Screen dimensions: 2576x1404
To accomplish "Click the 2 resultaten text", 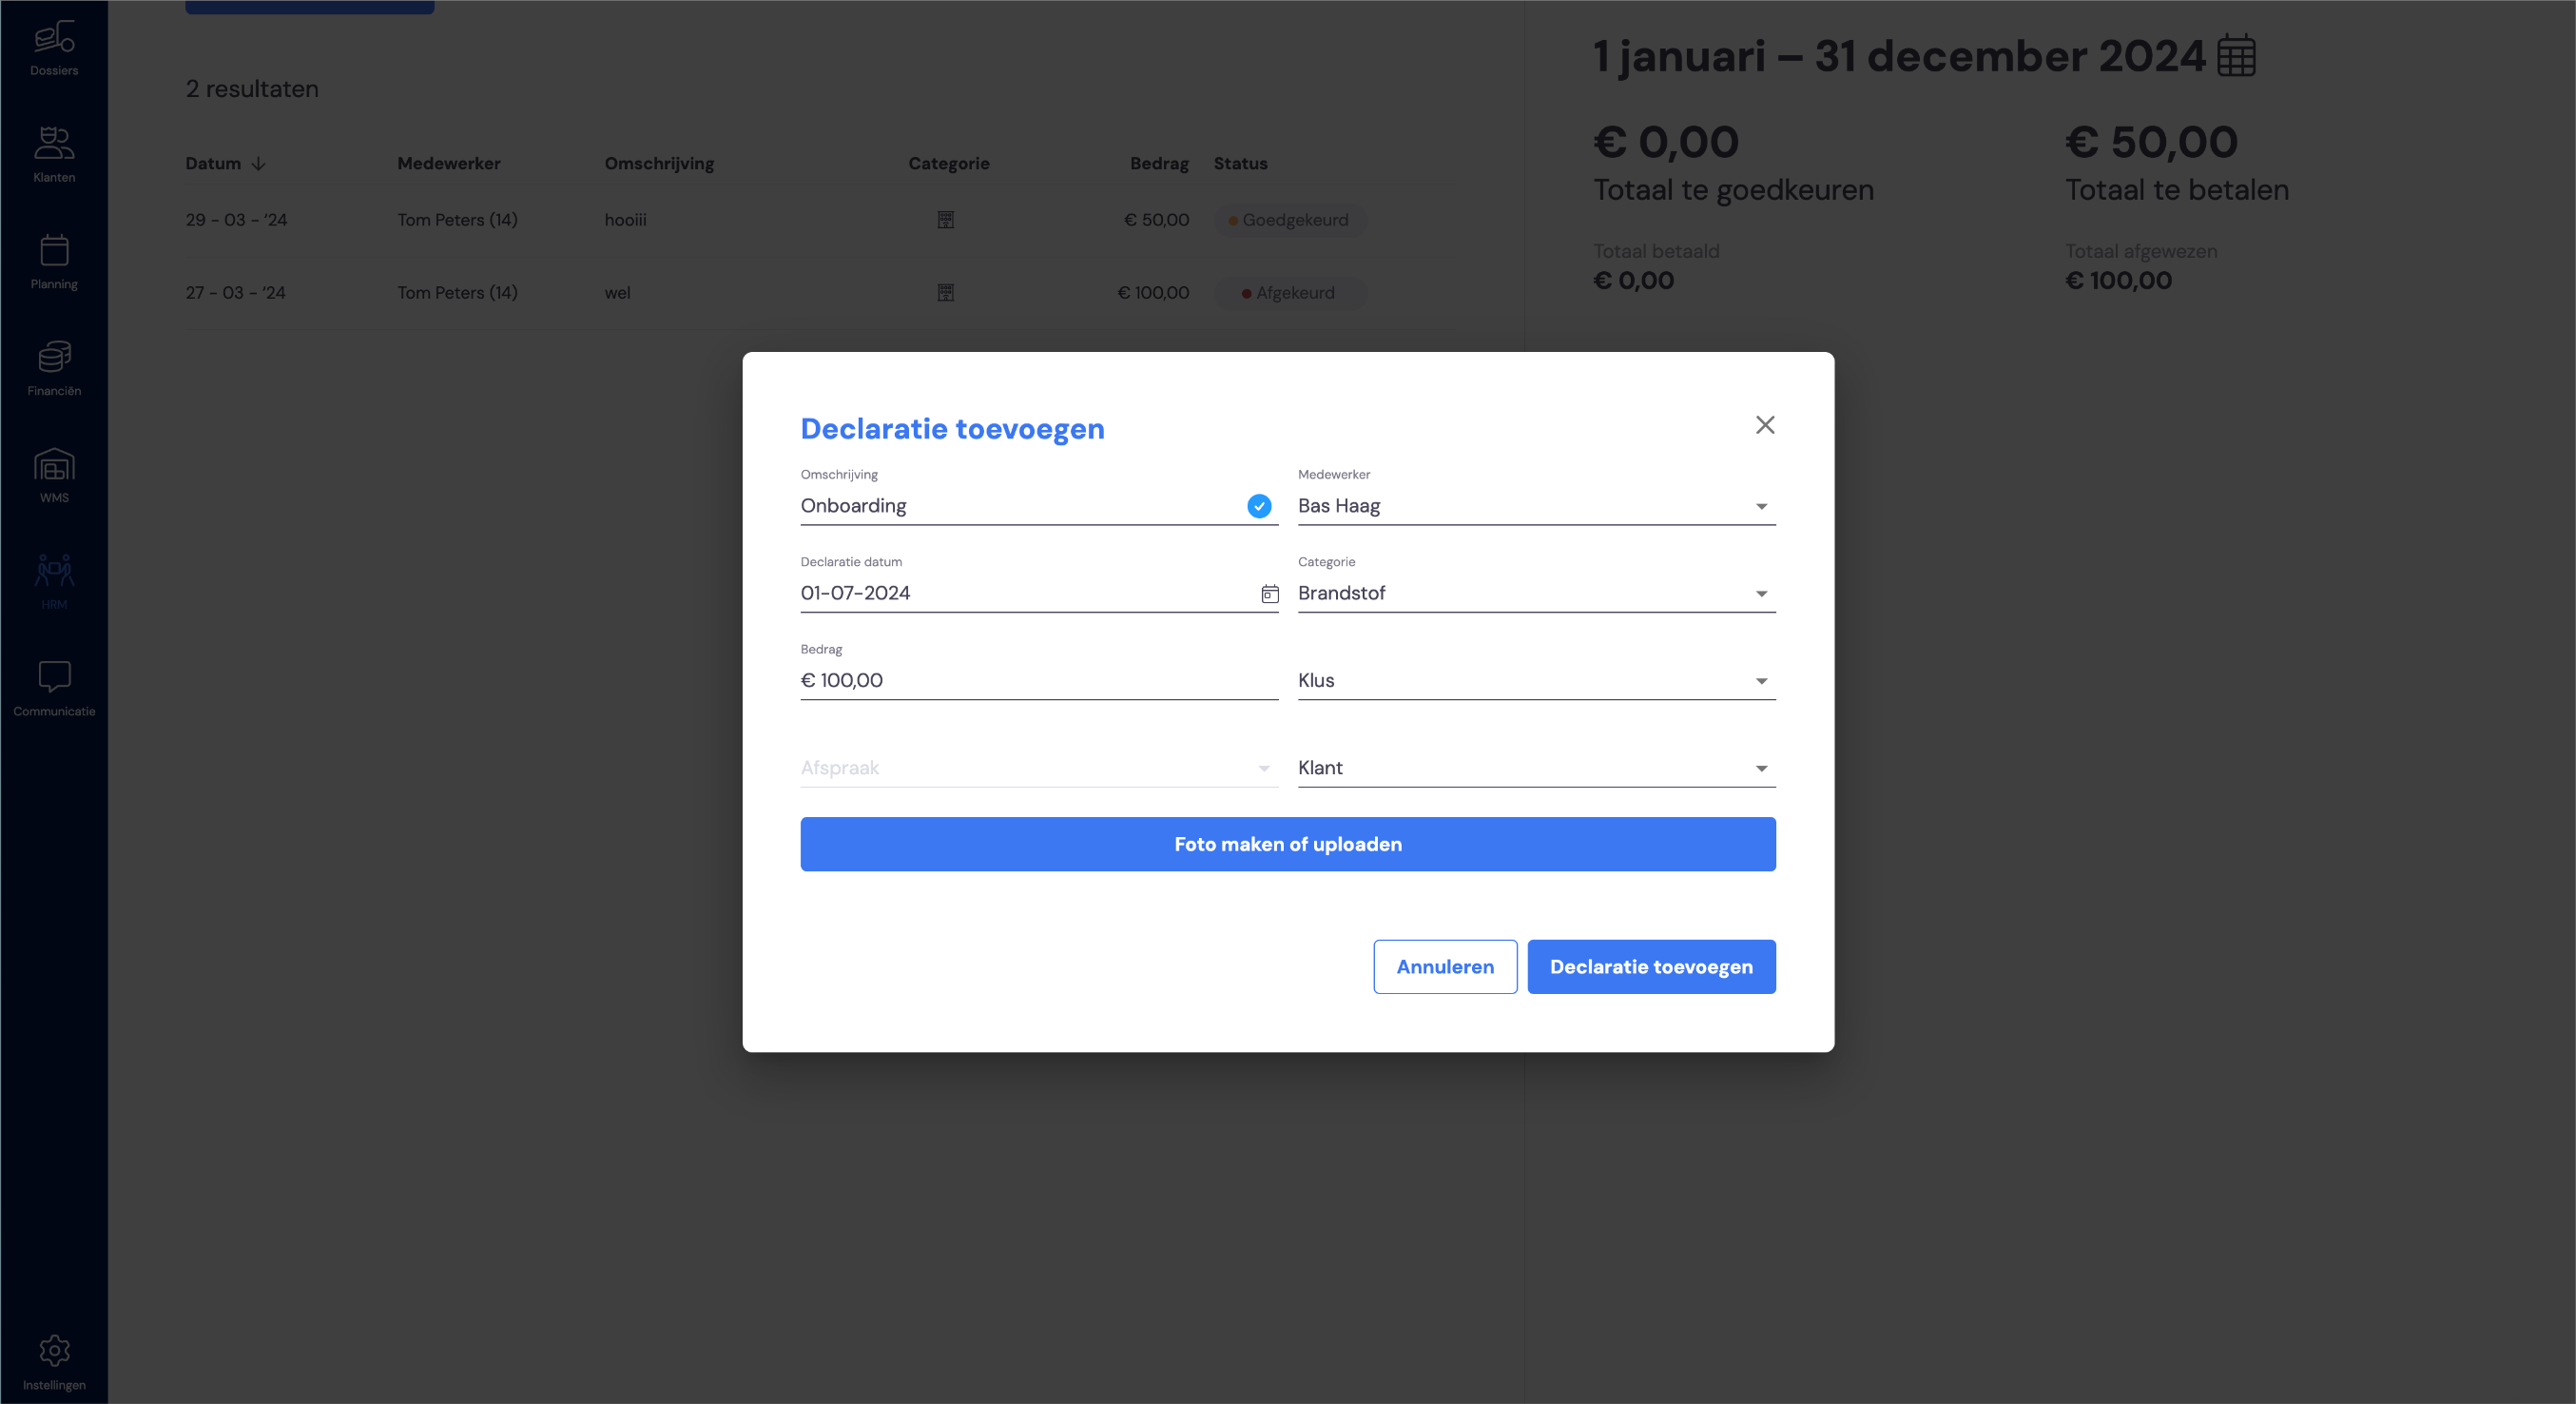I will (252, 89).
